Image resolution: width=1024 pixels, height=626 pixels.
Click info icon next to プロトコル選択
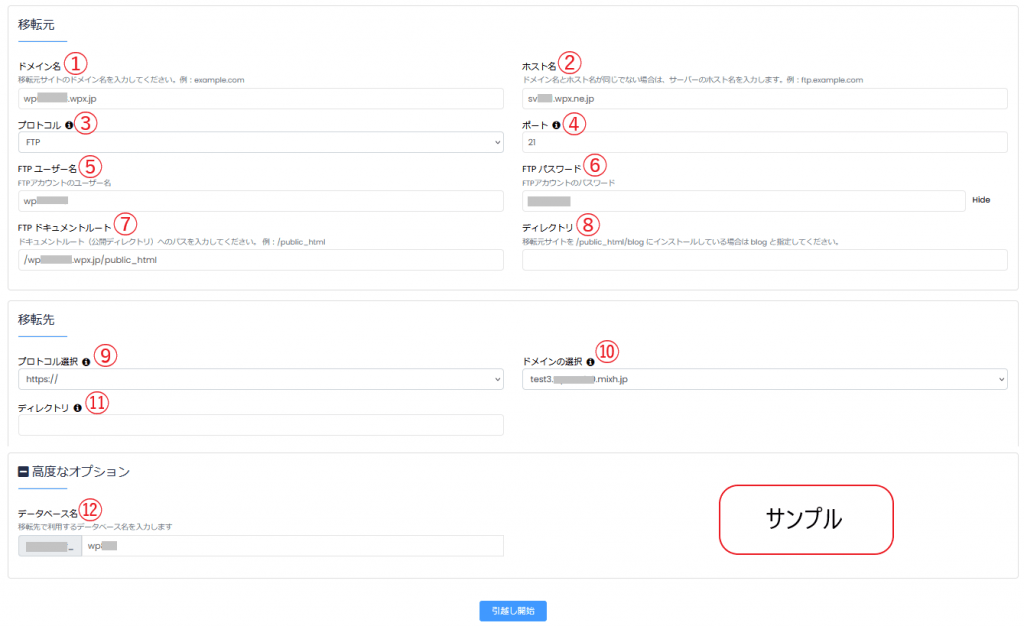coord(86,362)
